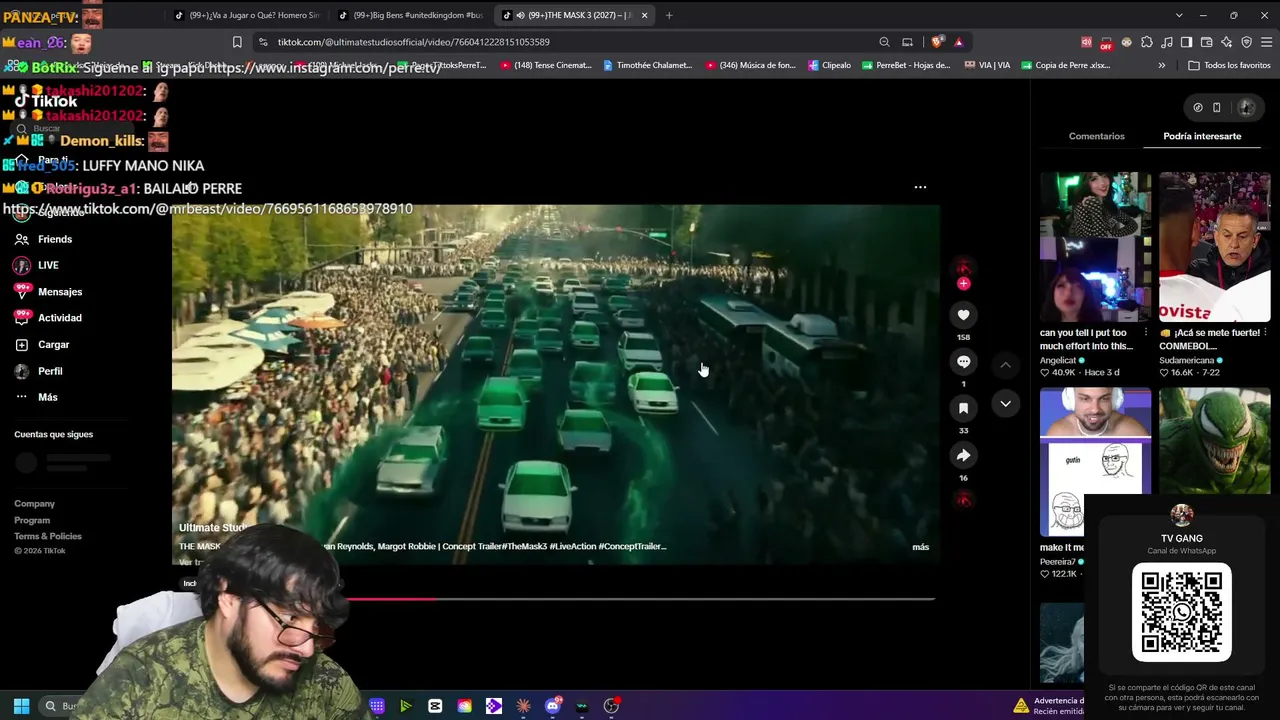The height and width of the screenshot is (720, 1280).
Task: Go to the previous video arrow
Action: pos(1005,365)
